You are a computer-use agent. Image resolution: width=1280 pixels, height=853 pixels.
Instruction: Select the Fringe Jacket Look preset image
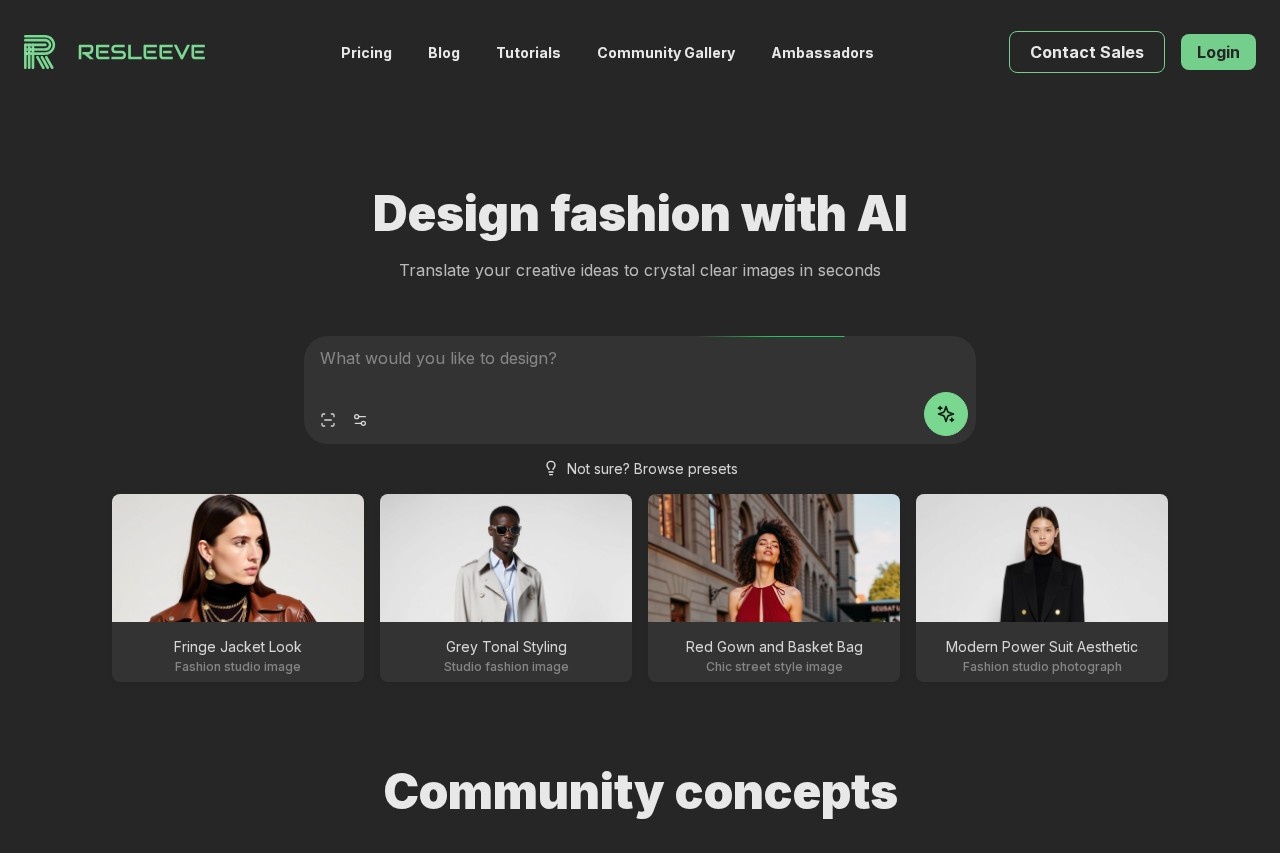coord(238,558)
